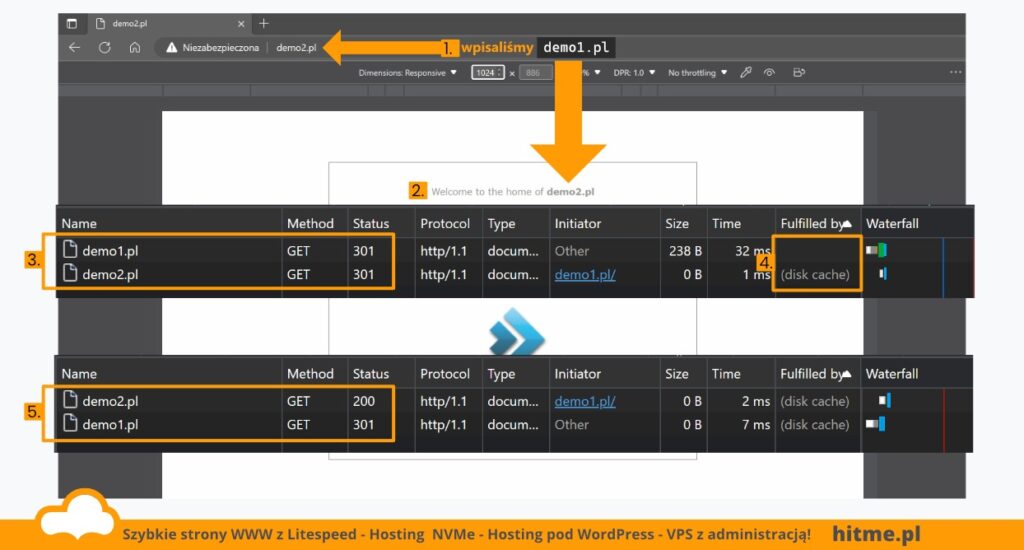Click (disk cache) cell in upper table
The image size is (1024, 550).
pos(815,274)
